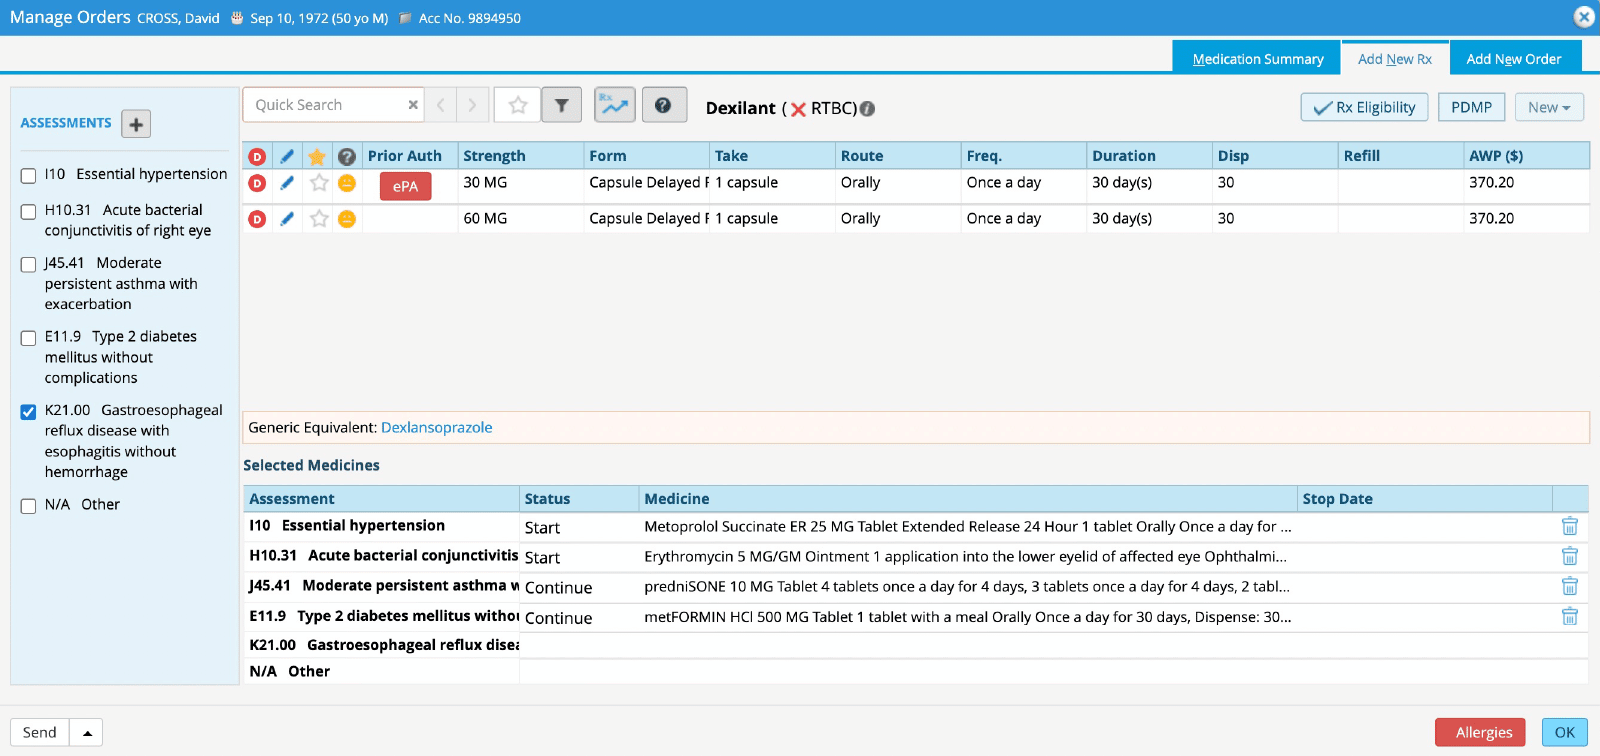This screenshot has height=756, width=1600.
Task: Open the New dropdown menu
Action: (1549, 107)
